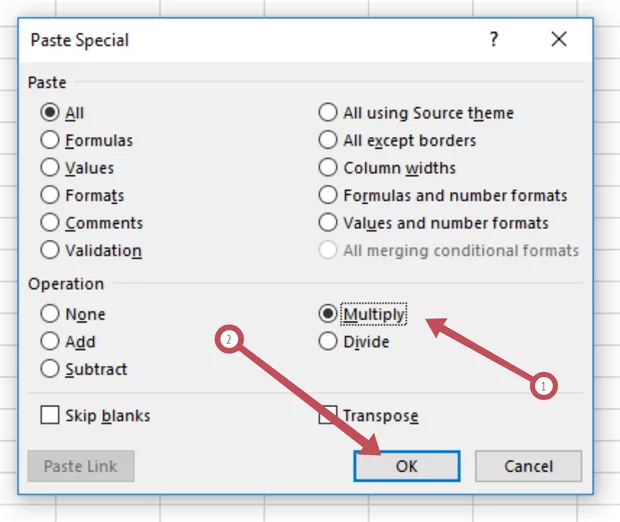Enable the Skip blanks checkbox
This screenshot has width=620, height=522.
click(50, 415)
